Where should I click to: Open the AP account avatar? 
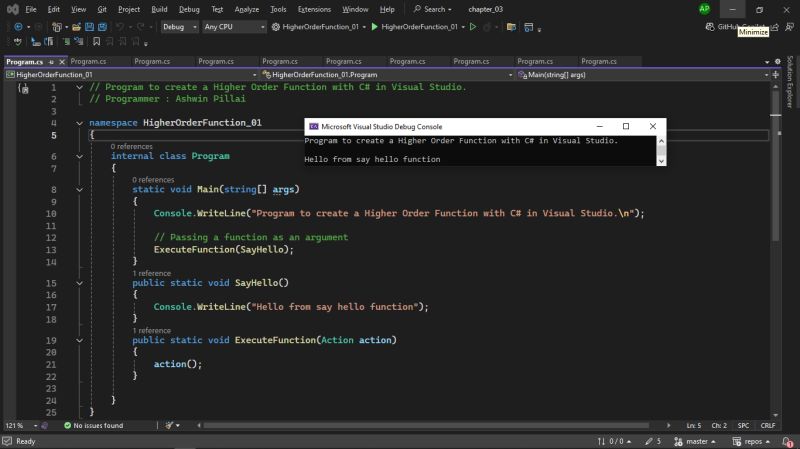[704, 9]
